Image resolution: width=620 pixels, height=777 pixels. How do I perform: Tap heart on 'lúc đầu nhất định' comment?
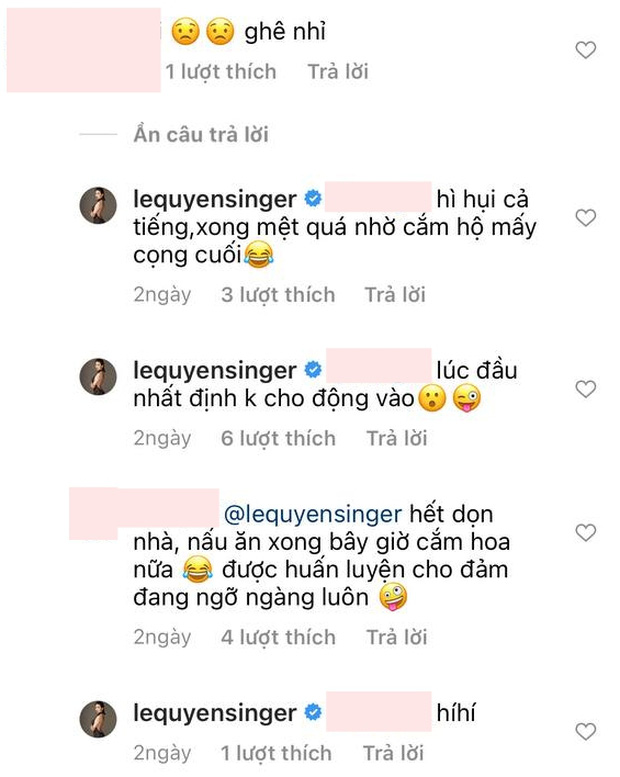pyautogui.click(x=585, y=389)
